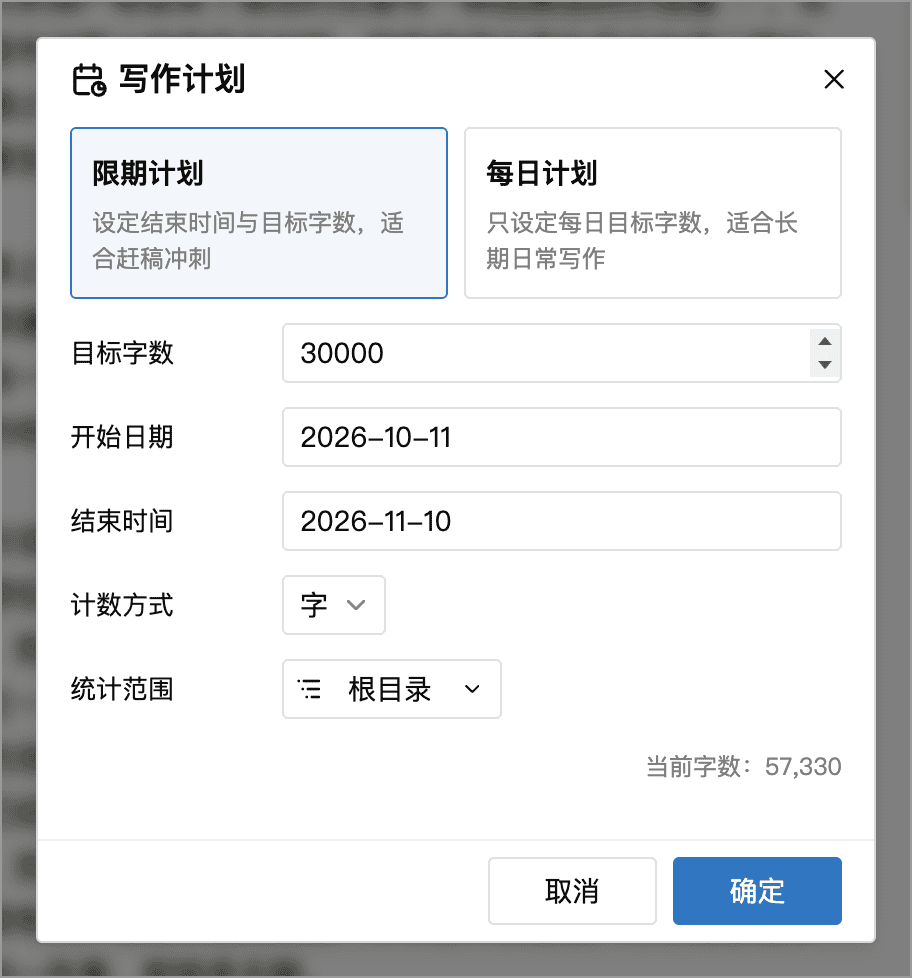Click the 写作计划 calendar clock icon

click(x=89, y=80)
